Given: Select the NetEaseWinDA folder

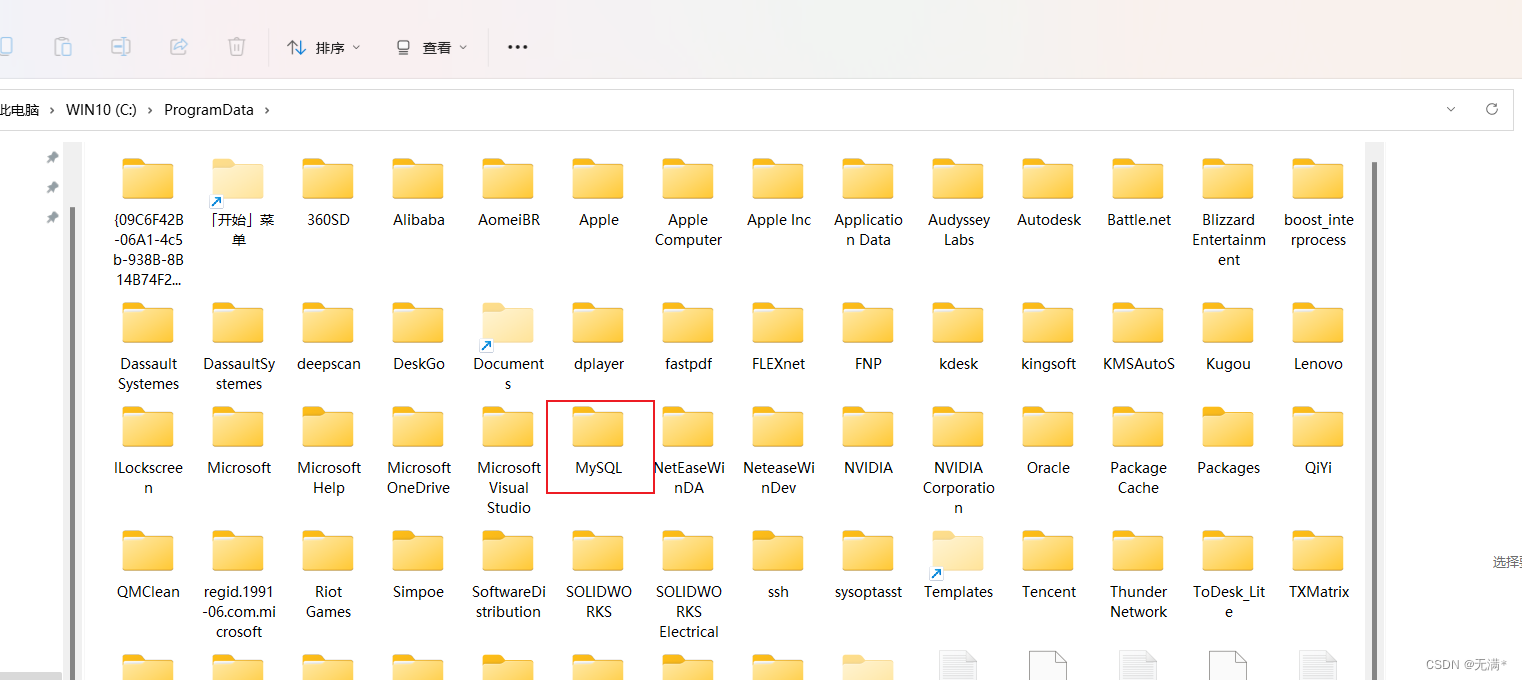Looking at the screenshot, I should click(x=688, y=451).
